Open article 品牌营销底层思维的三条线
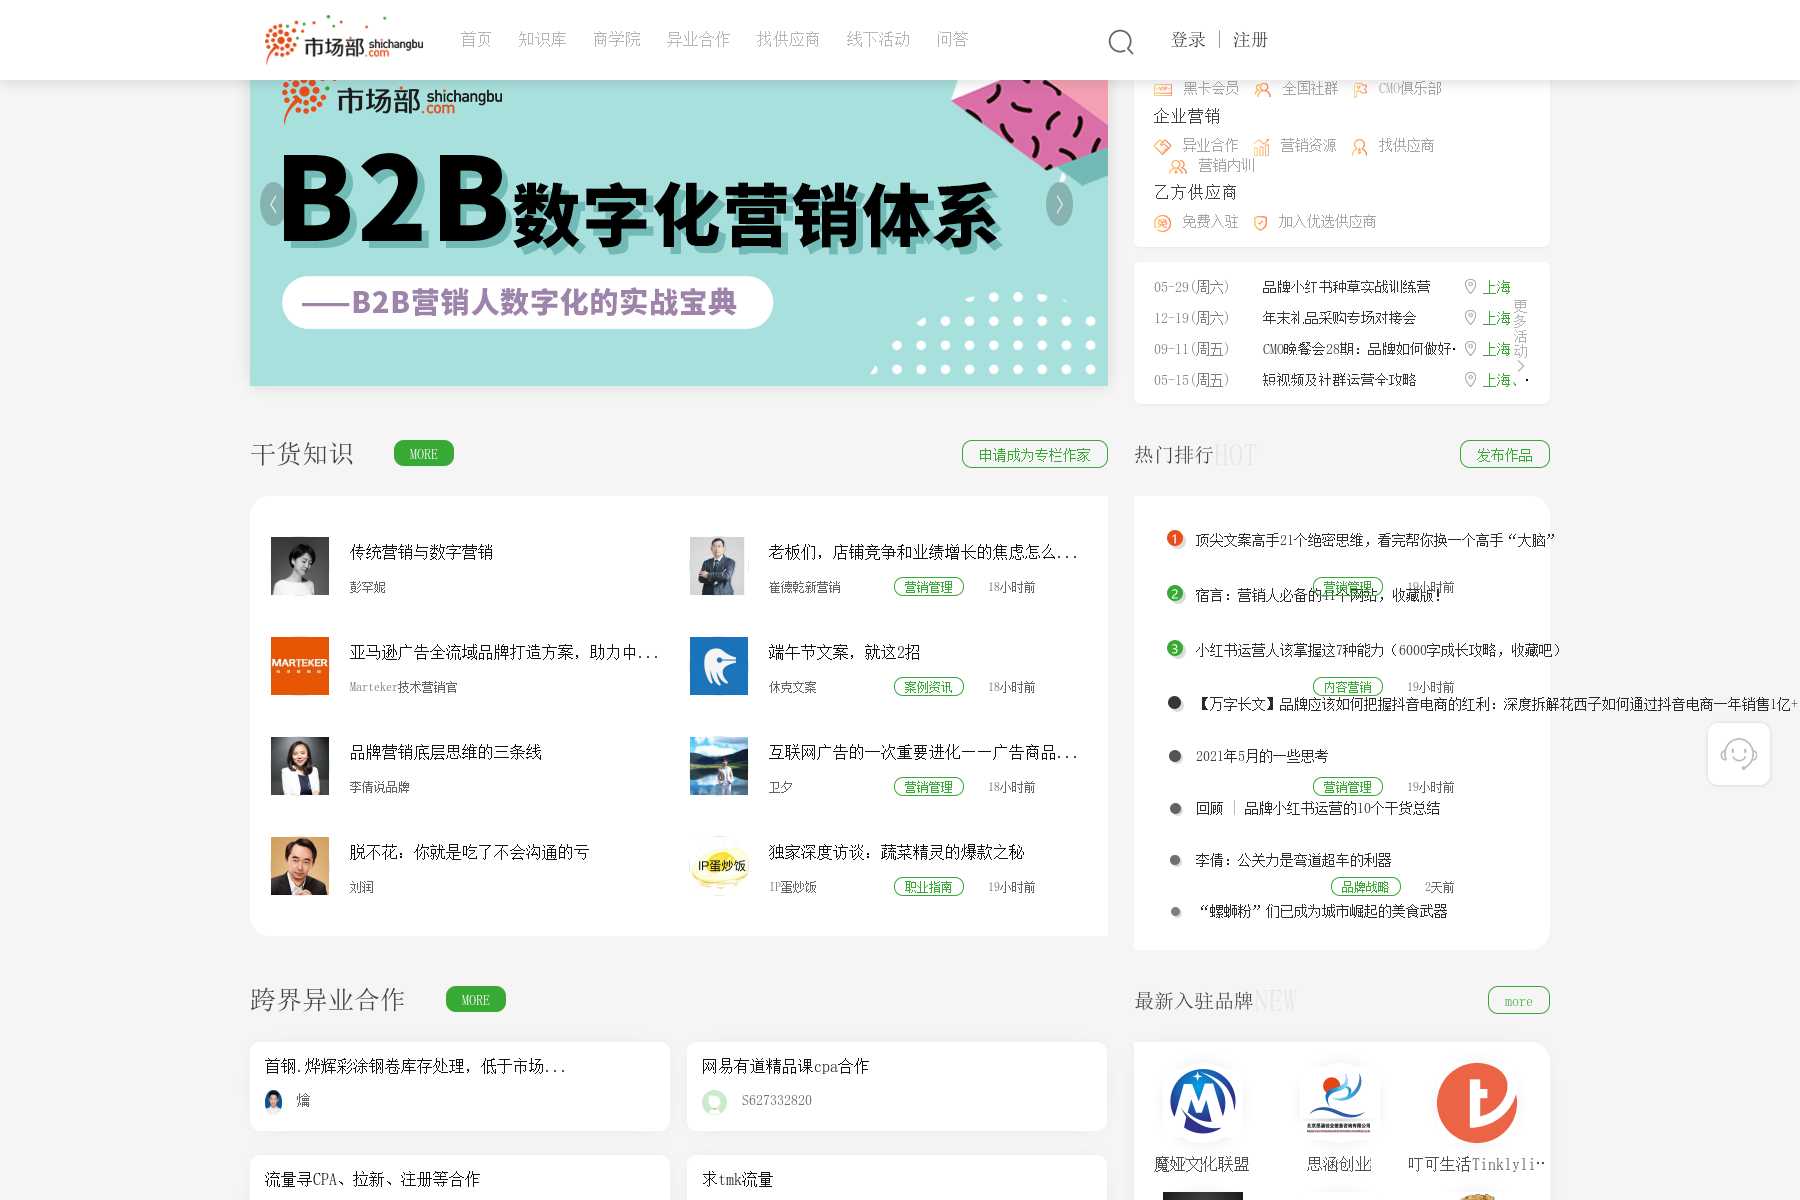Screen dimensions: 1800x1200 (446, 752)
